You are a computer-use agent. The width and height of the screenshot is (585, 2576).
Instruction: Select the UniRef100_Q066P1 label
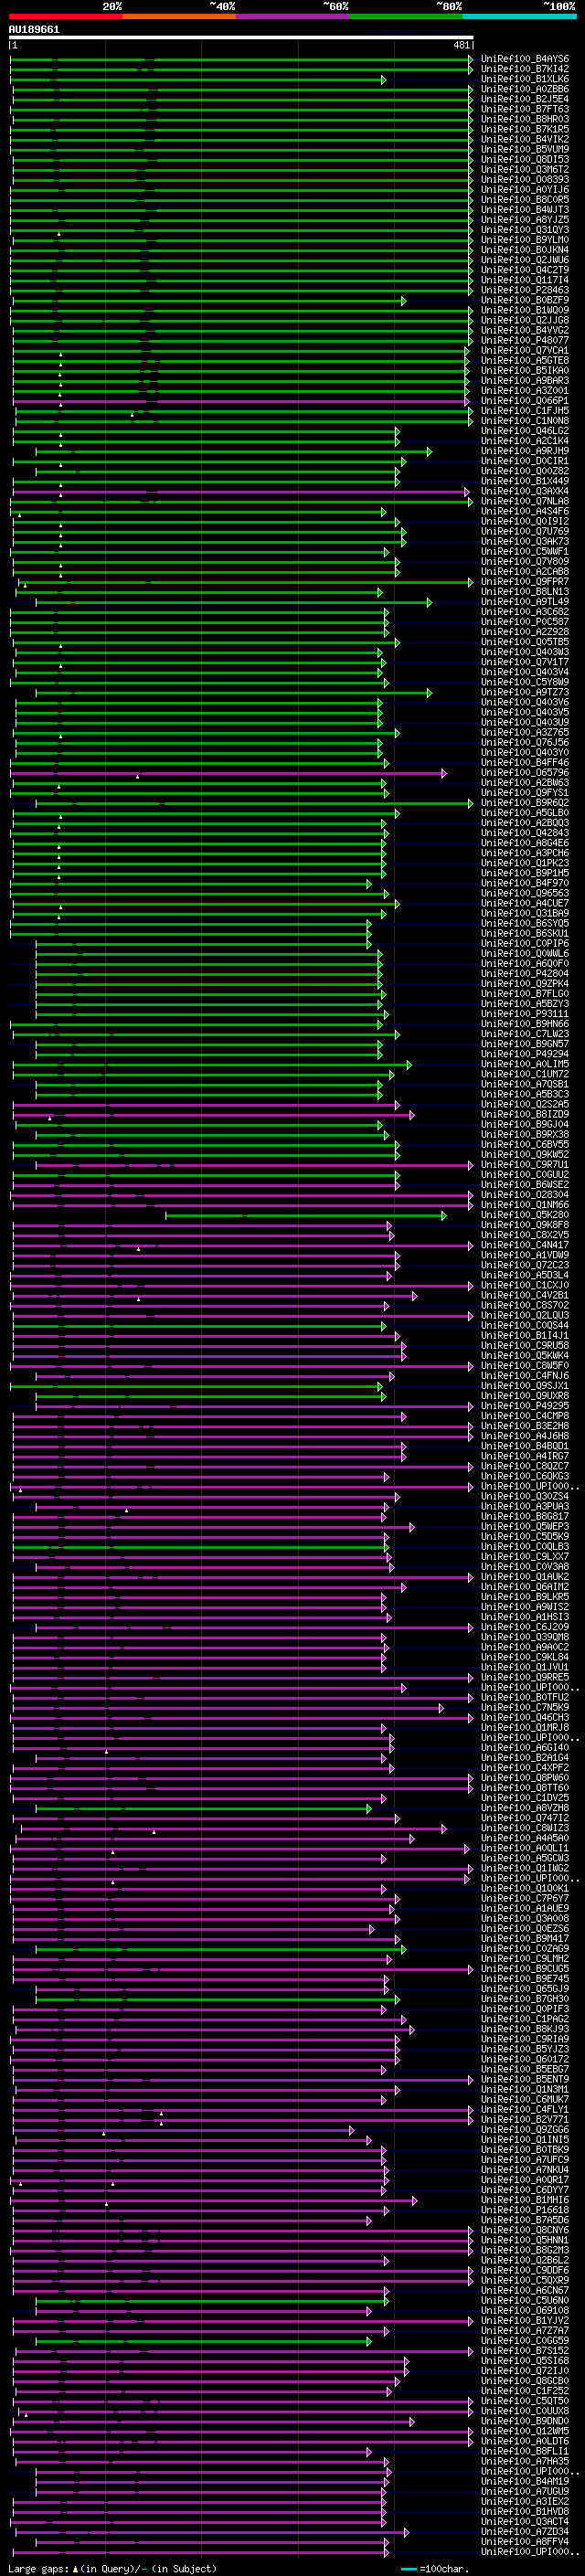pyautogui.click(x=525, y=401)
